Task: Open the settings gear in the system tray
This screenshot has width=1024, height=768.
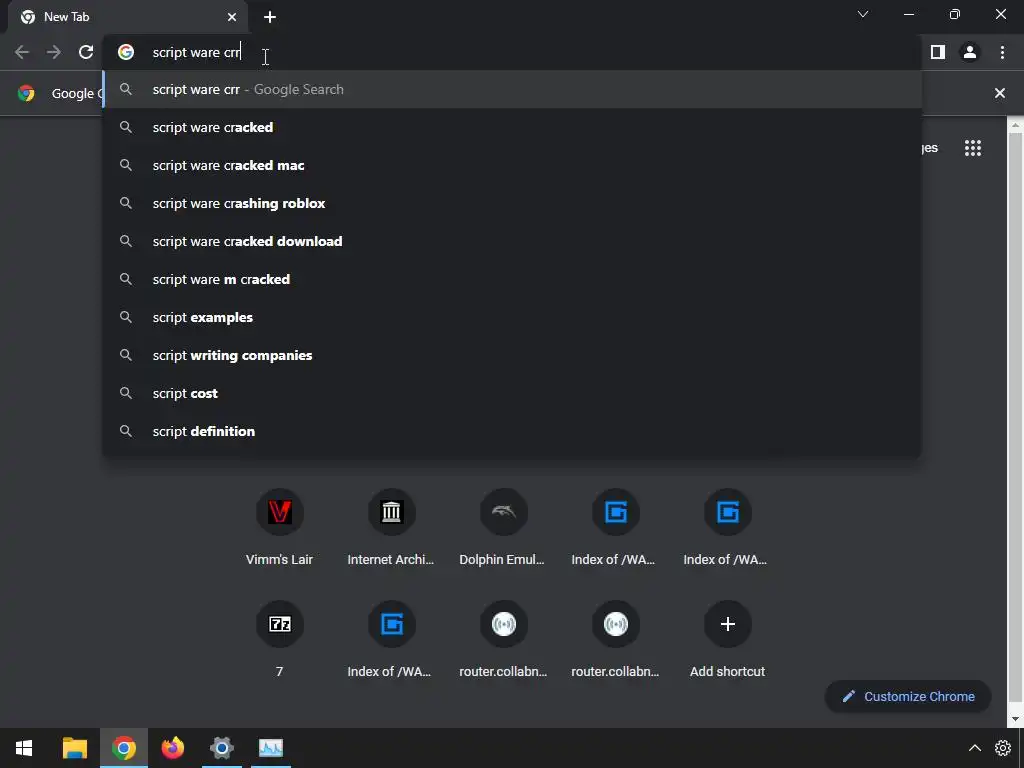Action: [1002, 748]
